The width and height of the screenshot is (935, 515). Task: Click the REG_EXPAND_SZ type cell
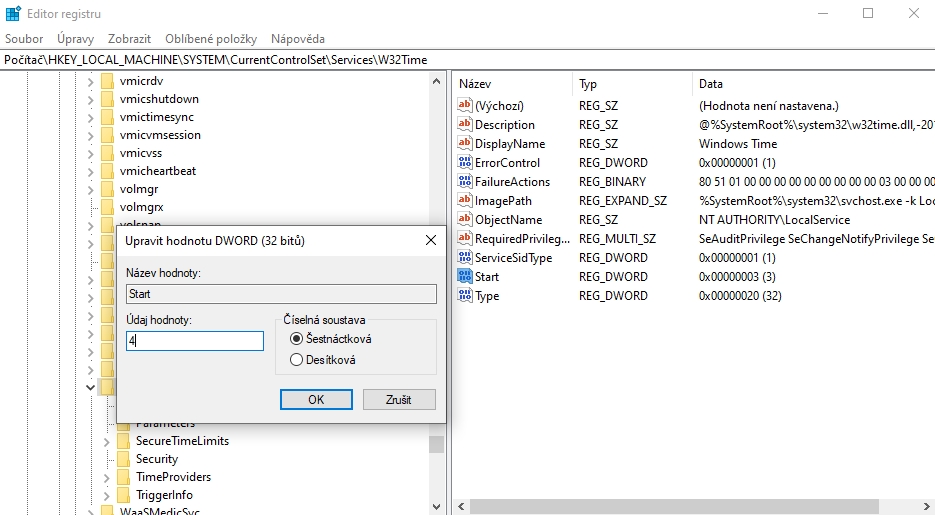click(x=623, y=201)
